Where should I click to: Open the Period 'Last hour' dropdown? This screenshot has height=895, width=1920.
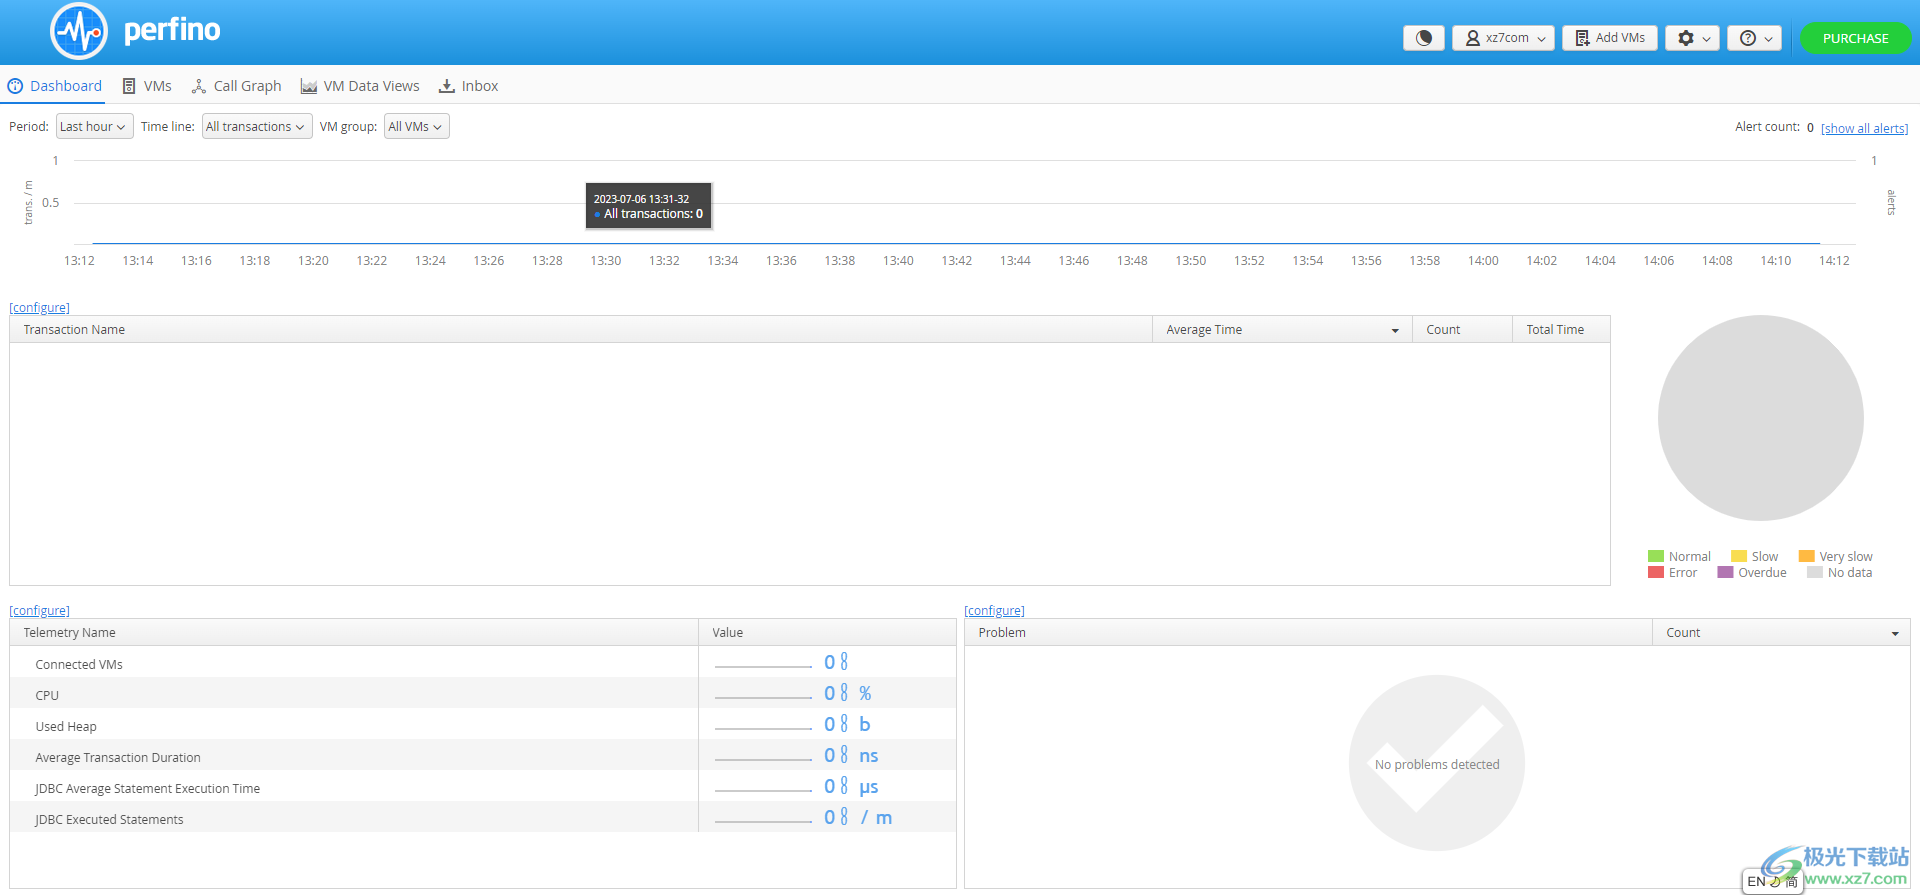[94, 126]
